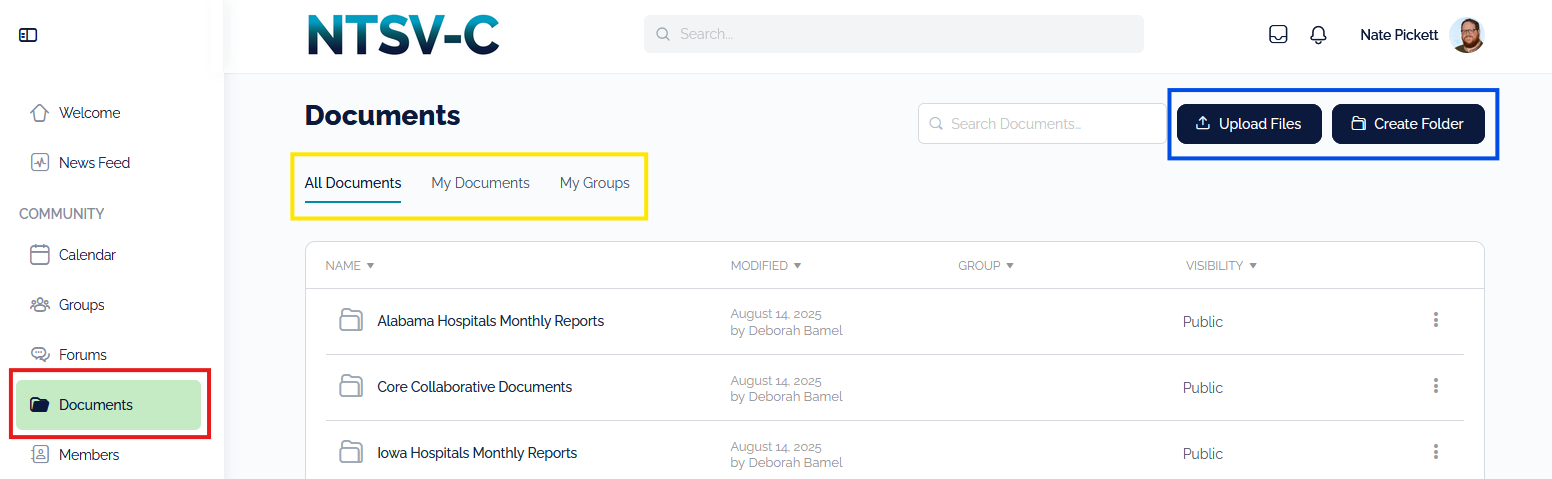Switch to the My Documents tab

480,183
